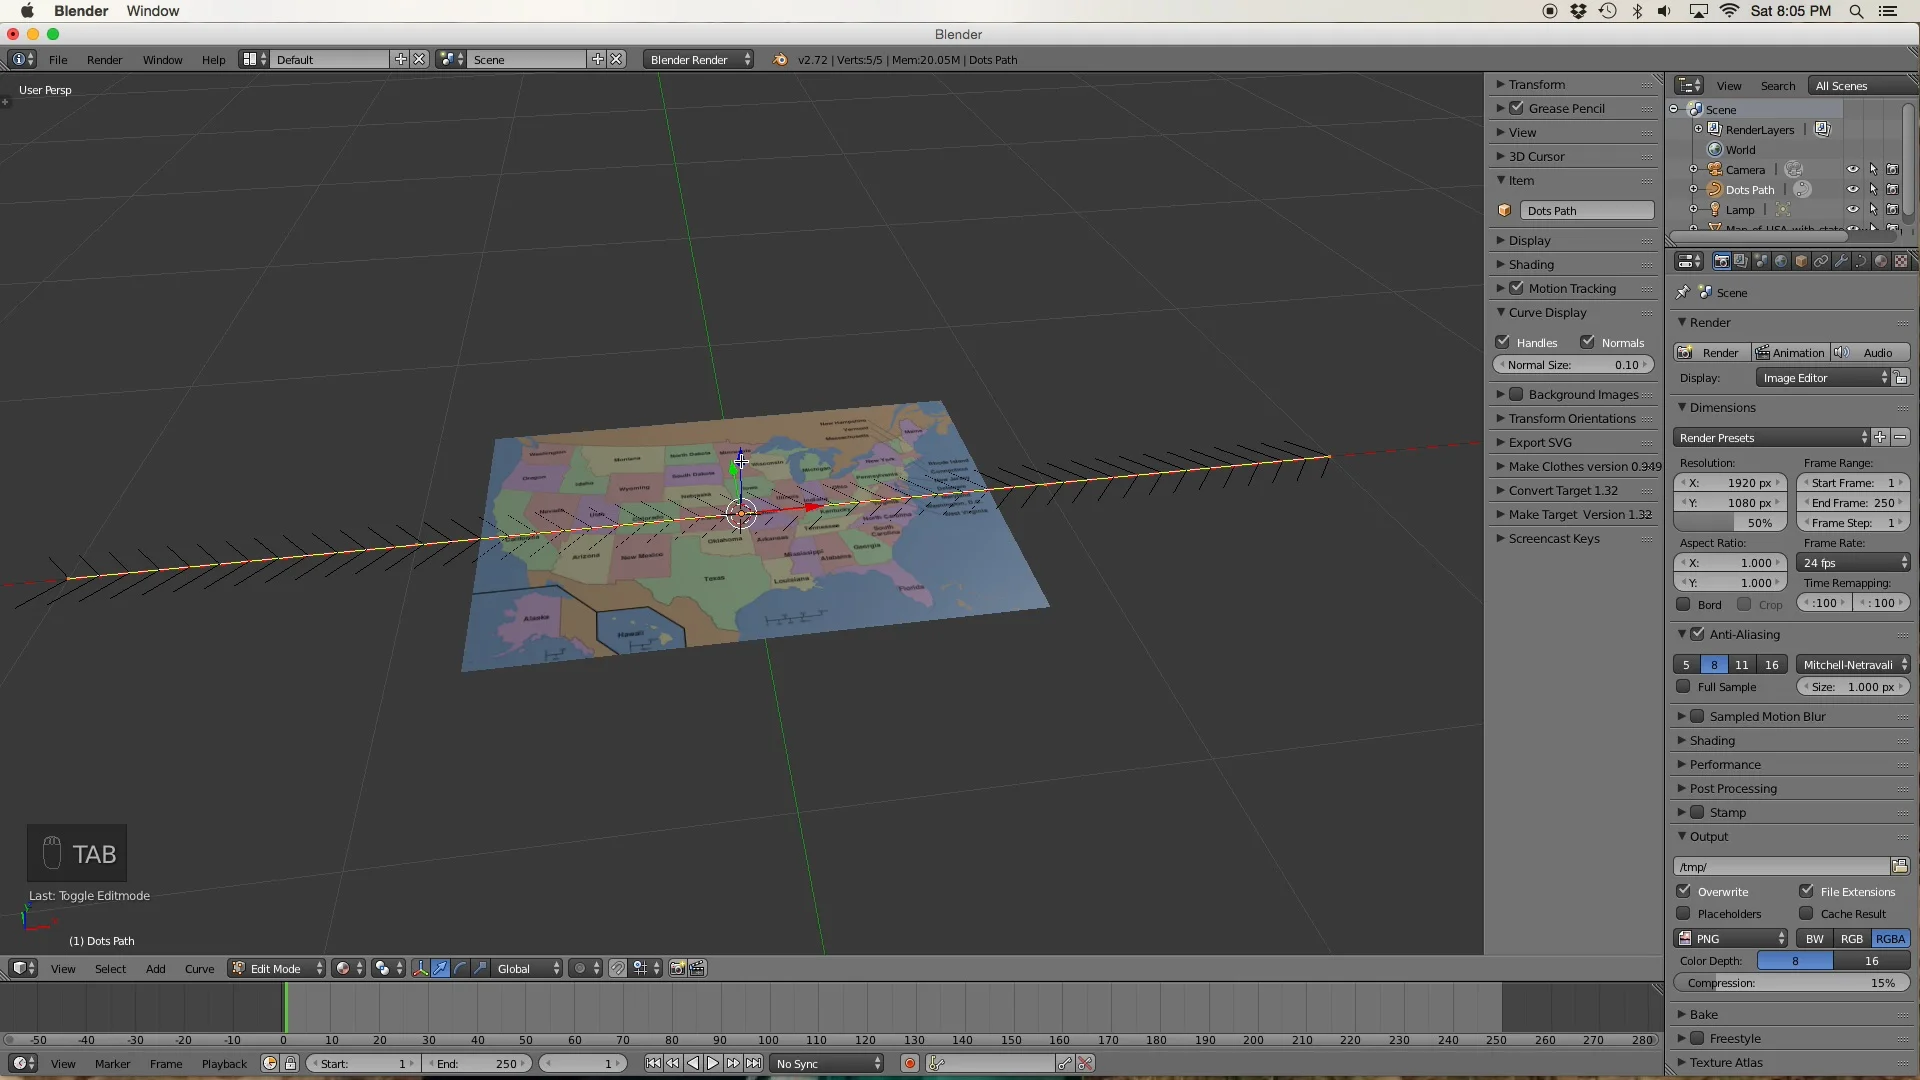Disable the Overwrite output checkbox
Image resolution: width=1920 pixels, height=1080 pixels.
point(1684,891)
